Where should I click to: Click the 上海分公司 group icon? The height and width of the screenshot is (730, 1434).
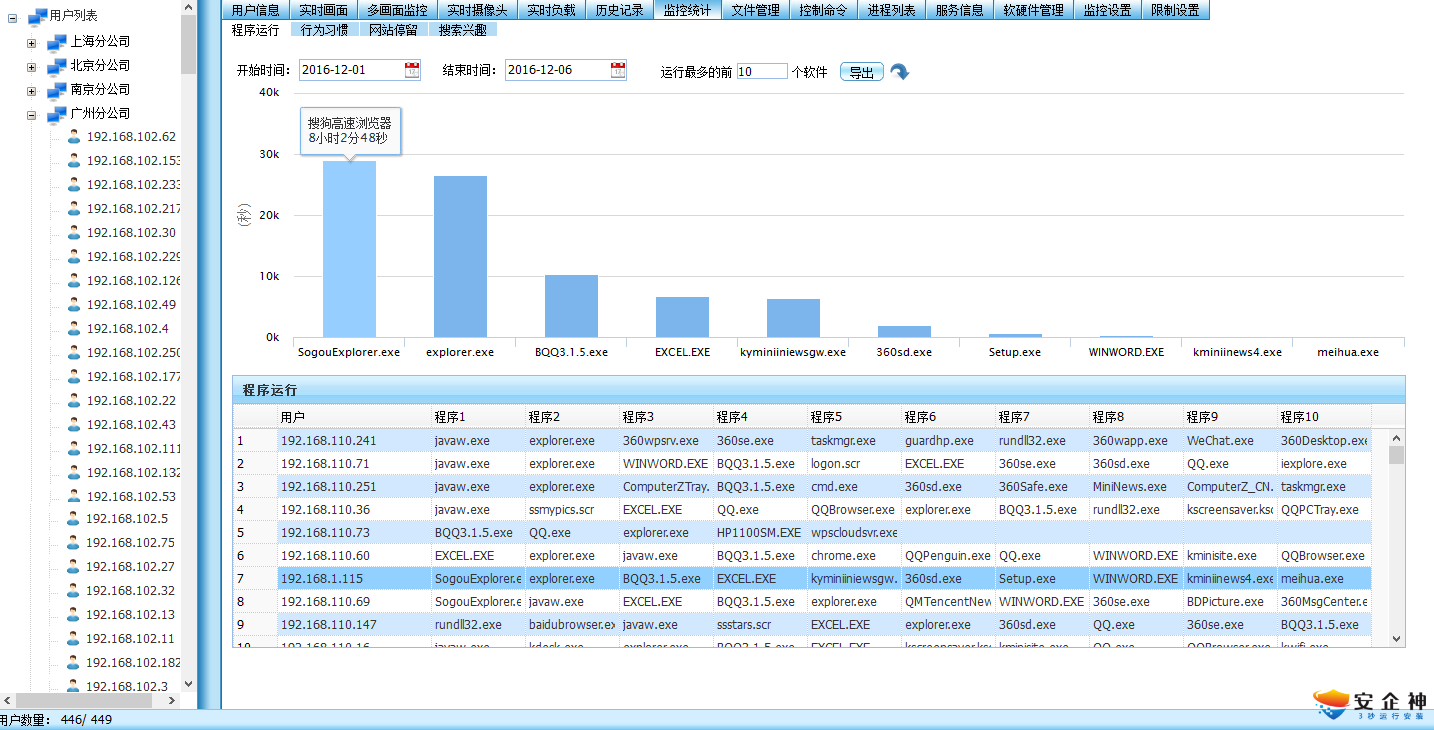pyautogui.click(x=57, y=42)
